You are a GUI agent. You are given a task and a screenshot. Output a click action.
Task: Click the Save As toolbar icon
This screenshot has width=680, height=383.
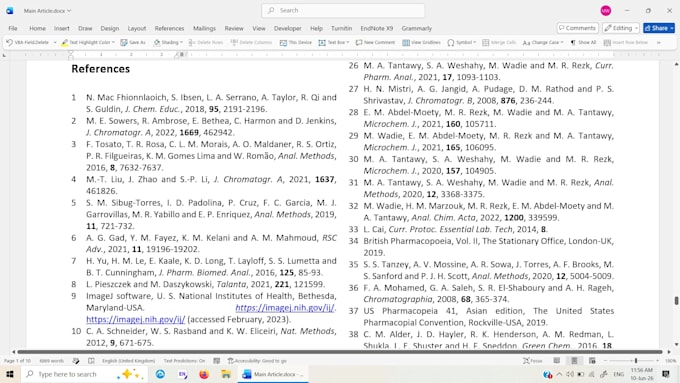coord(124,43)
